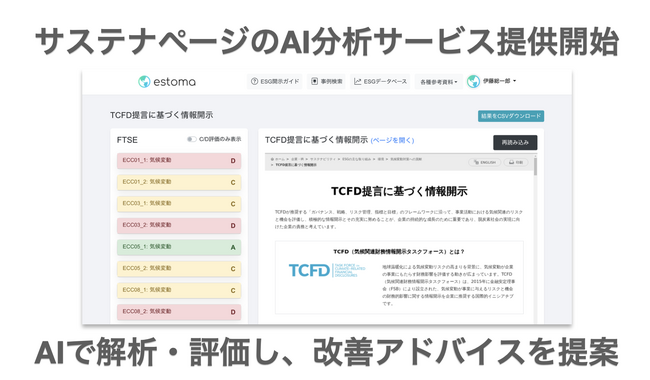The height and width of the screenshot is (380, 650).
Task: Open ESGデータベース chart icon
Action: [357, 81]
